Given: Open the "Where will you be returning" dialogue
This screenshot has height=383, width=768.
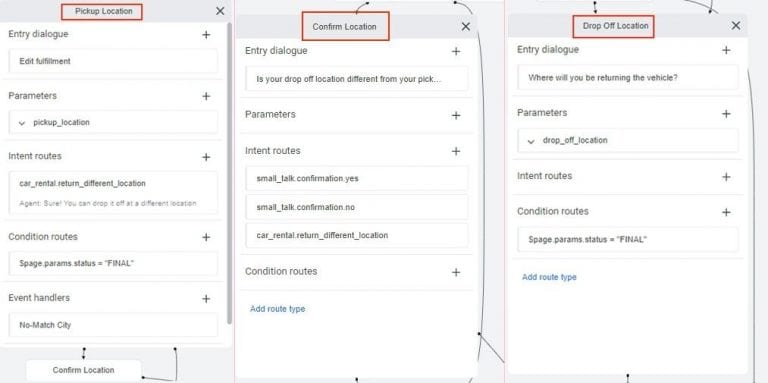Looking at the screenshot, I should tap(627, 77).
